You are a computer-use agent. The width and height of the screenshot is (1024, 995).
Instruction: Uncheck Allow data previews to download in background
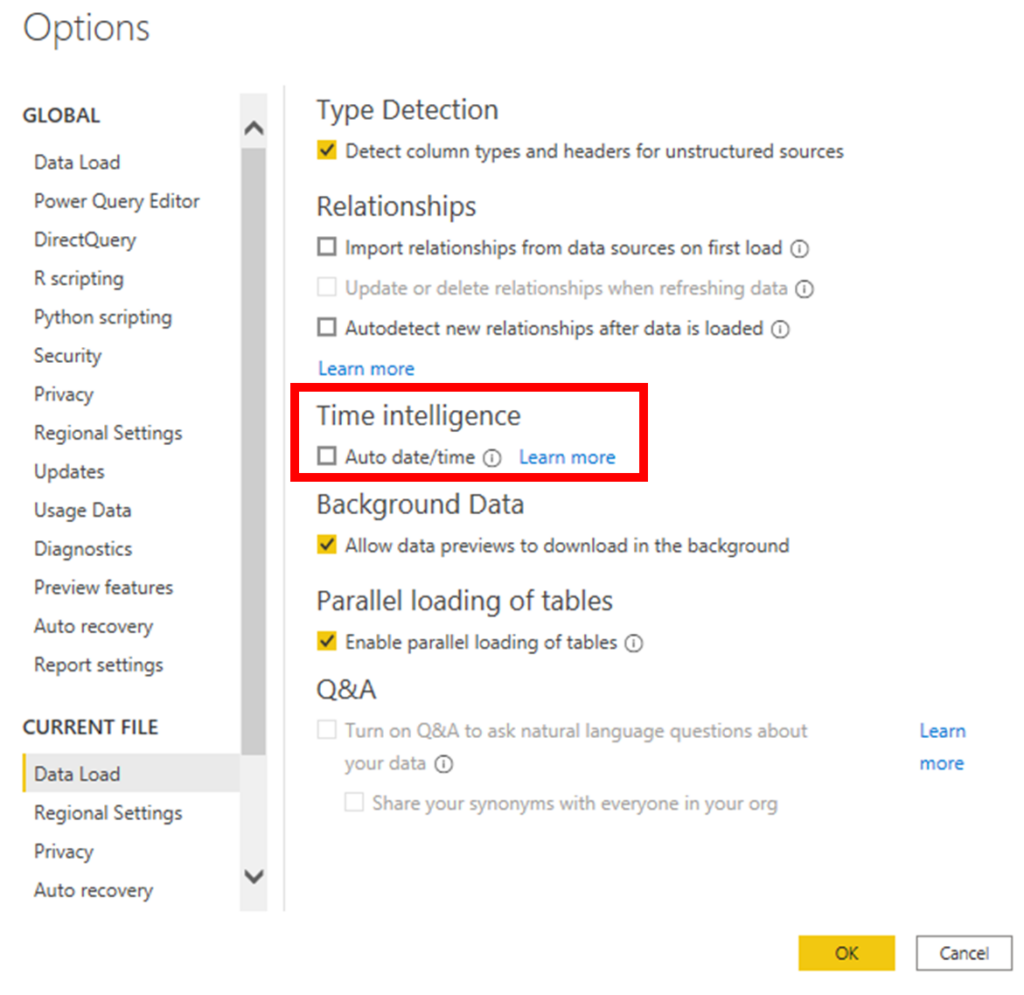(x=327, y=545)
